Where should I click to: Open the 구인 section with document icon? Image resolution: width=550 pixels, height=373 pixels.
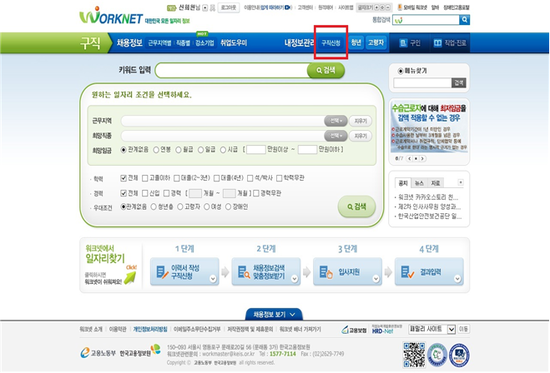click(410, 43)
